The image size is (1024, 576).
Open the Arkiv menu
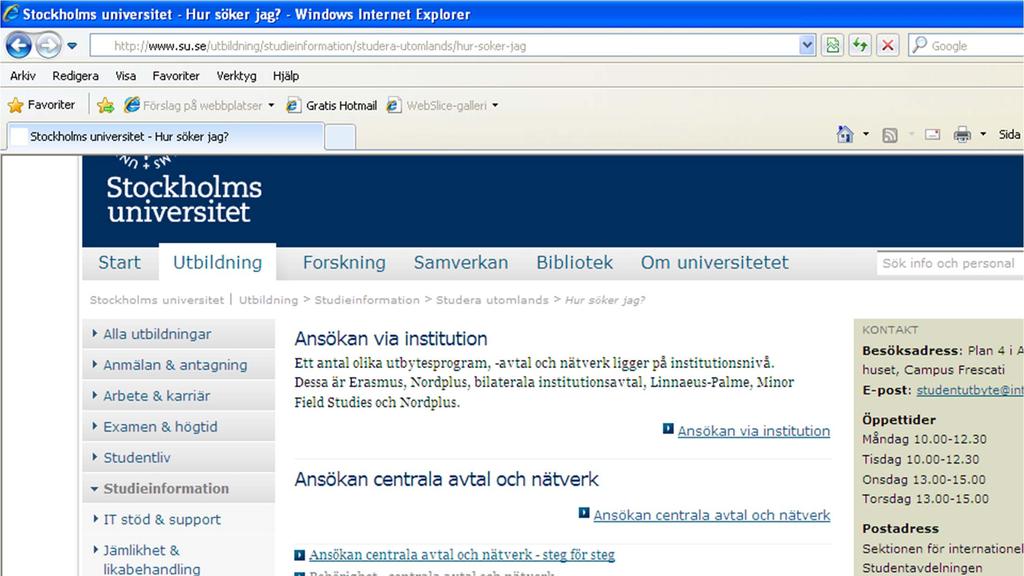point(23,76)
